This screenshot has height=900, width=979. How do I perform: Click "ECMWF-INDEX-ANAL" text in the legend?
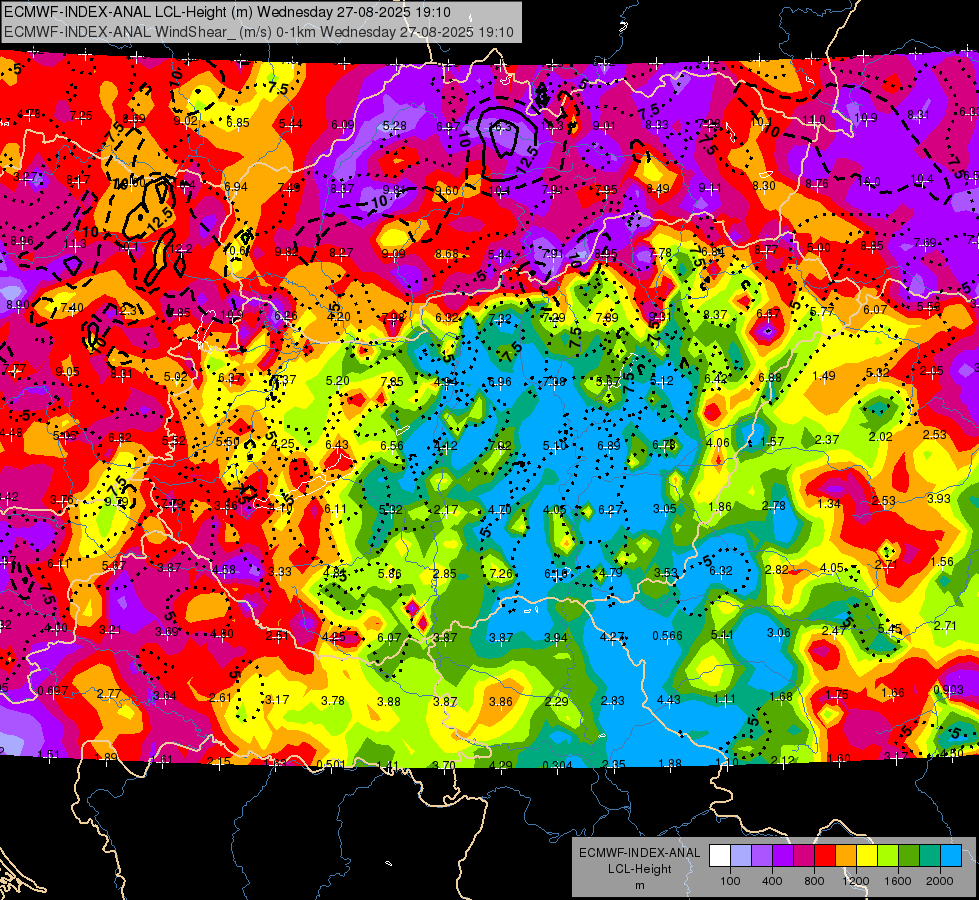pyautogui.click(x=639, y=853)
